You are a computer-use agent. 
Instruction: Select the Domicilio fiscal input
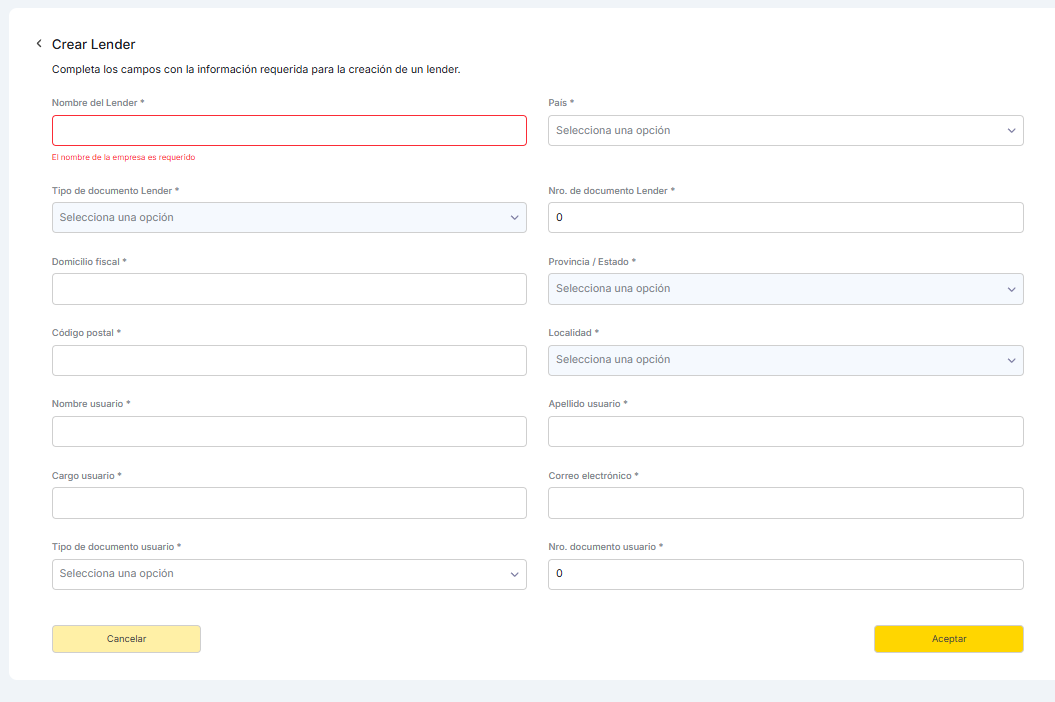(288, 289)
